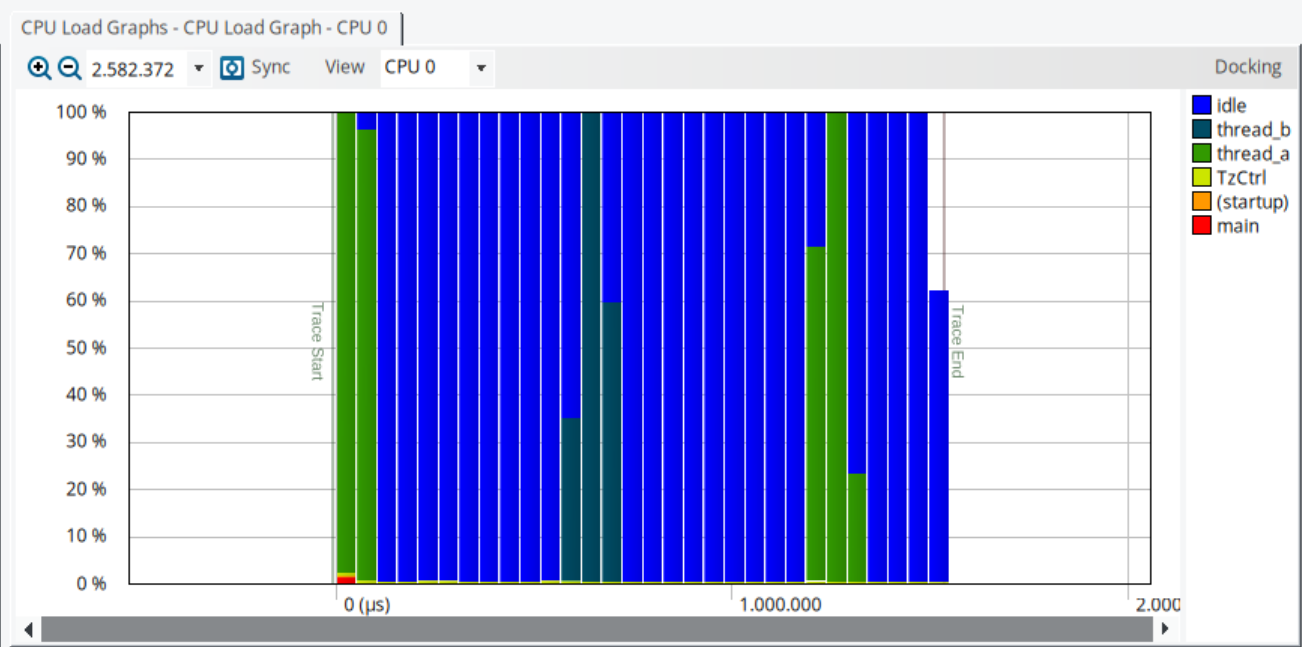This screenshot has width=1302, height=647.
Task: Click the scrollbar left arrow
Action: (27, 630)
